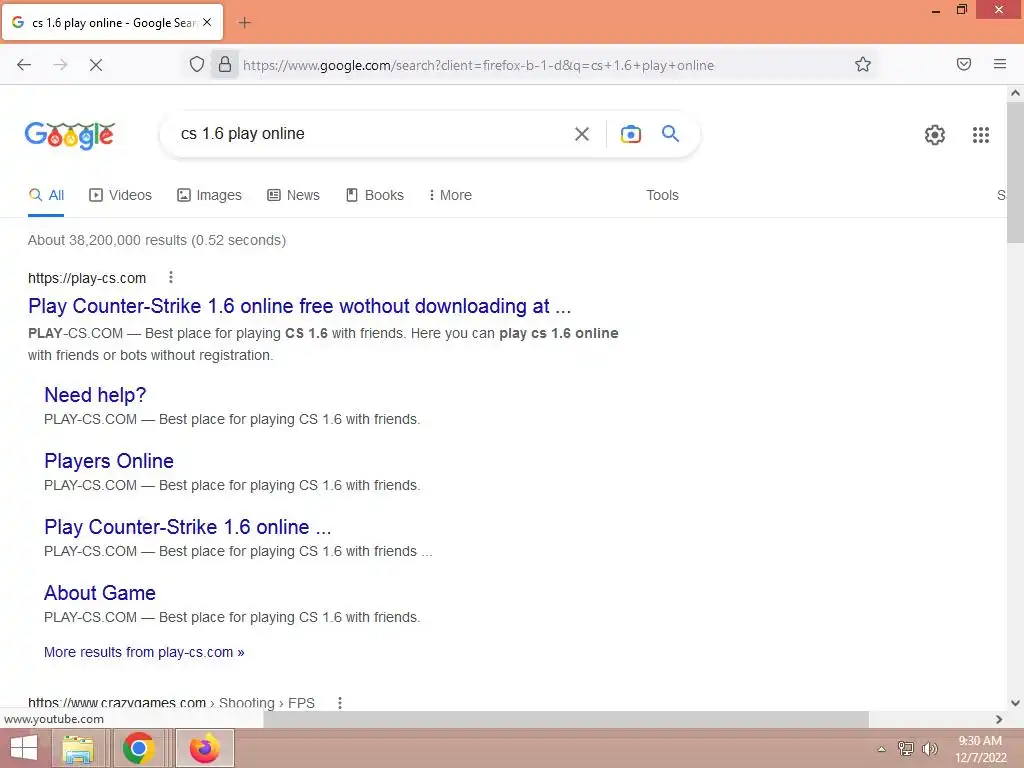
Task: Open network status tray icon
Action: tap(905, 748)
